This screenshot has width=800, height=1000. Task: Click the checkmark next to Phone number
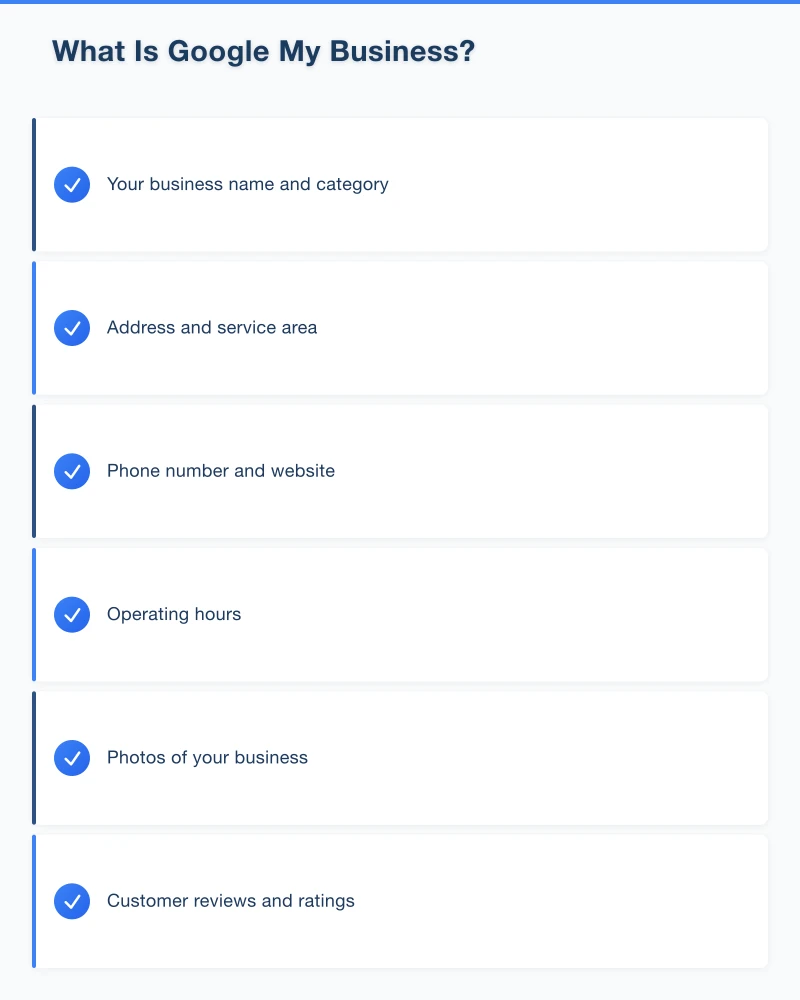tap(72, 471)
